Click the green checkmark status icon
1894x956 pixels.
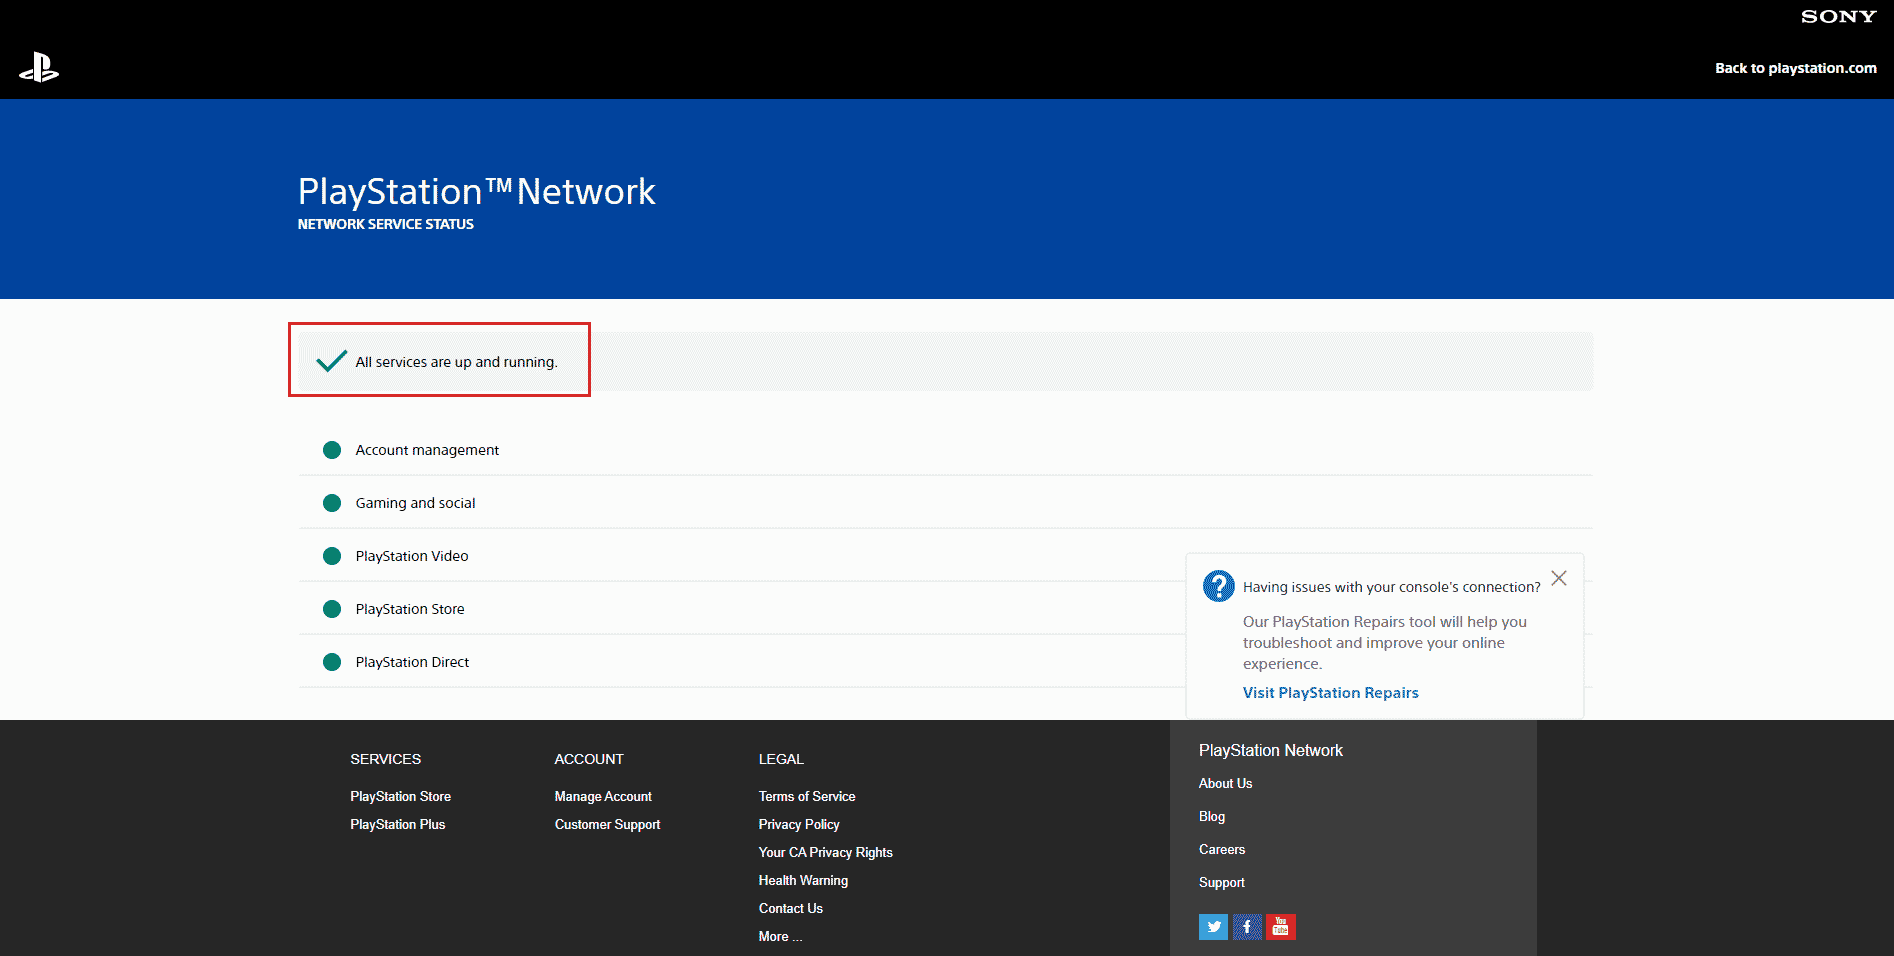click(330, 361)
